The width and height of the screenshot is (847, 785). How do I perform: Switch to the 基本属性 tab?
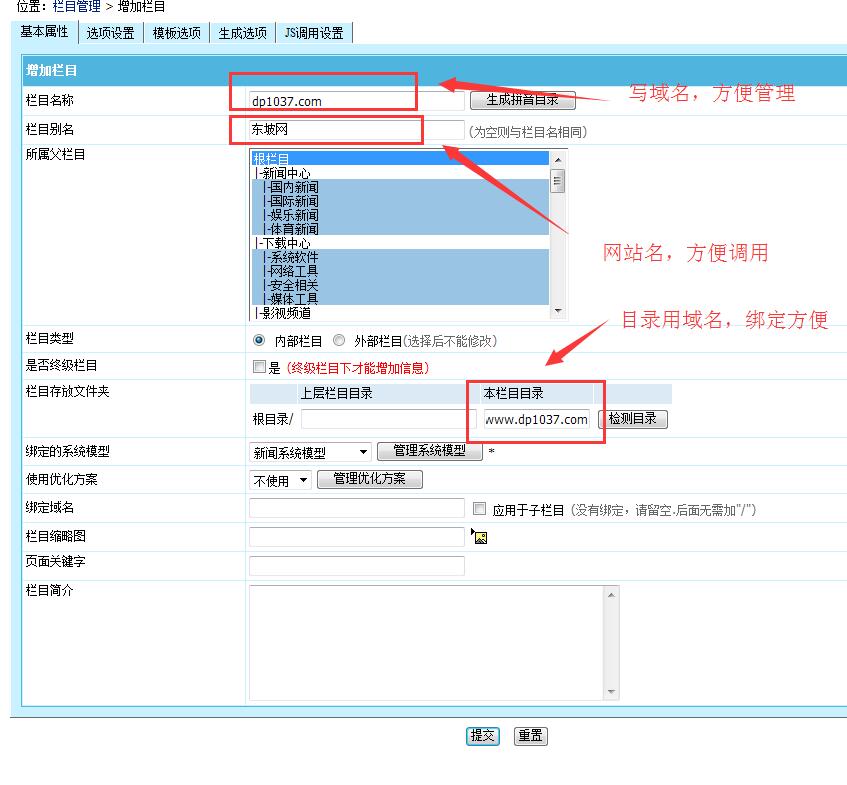point(44,32)
